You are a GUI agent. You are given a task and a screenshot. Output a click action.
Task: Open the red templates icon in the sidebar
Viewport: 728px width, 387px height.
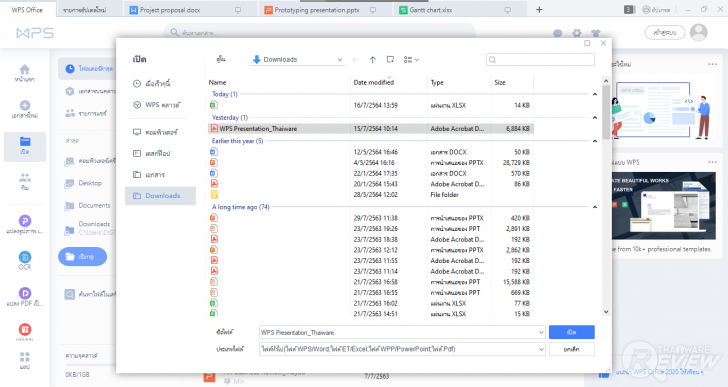coord(25,329)
